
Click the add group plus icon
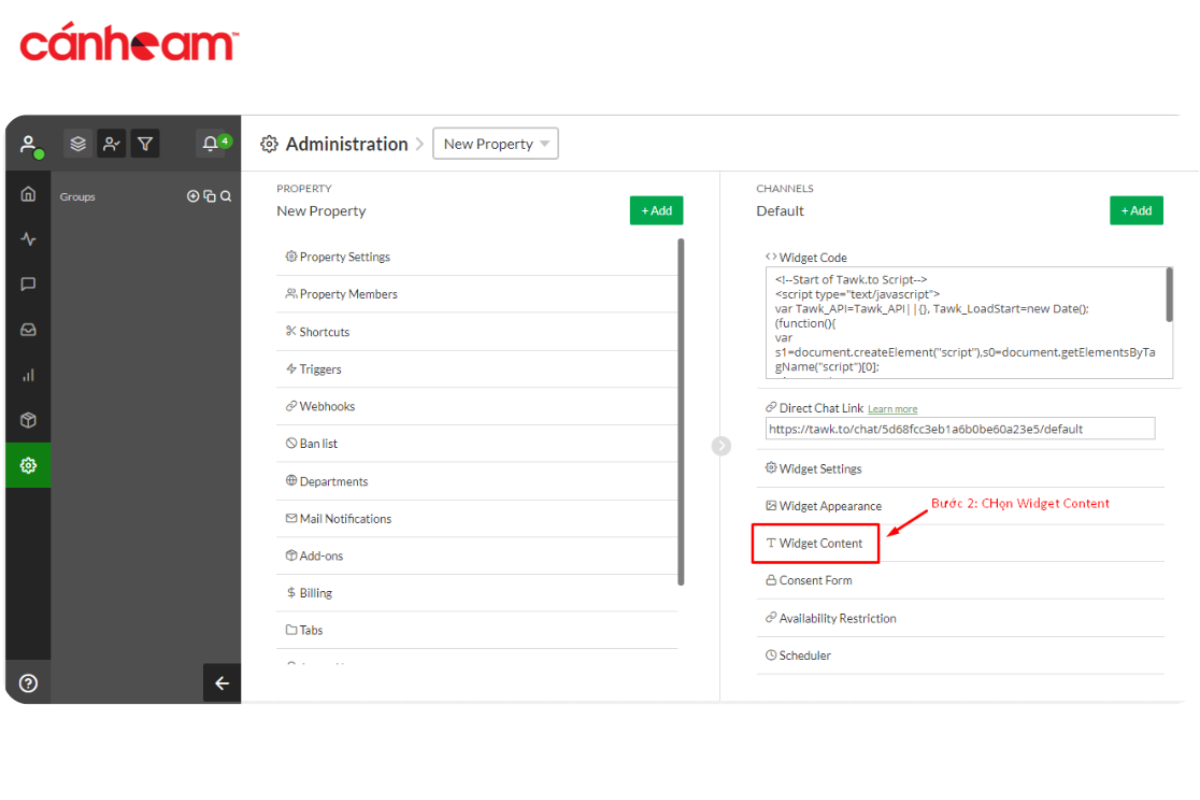click(193, 197)
